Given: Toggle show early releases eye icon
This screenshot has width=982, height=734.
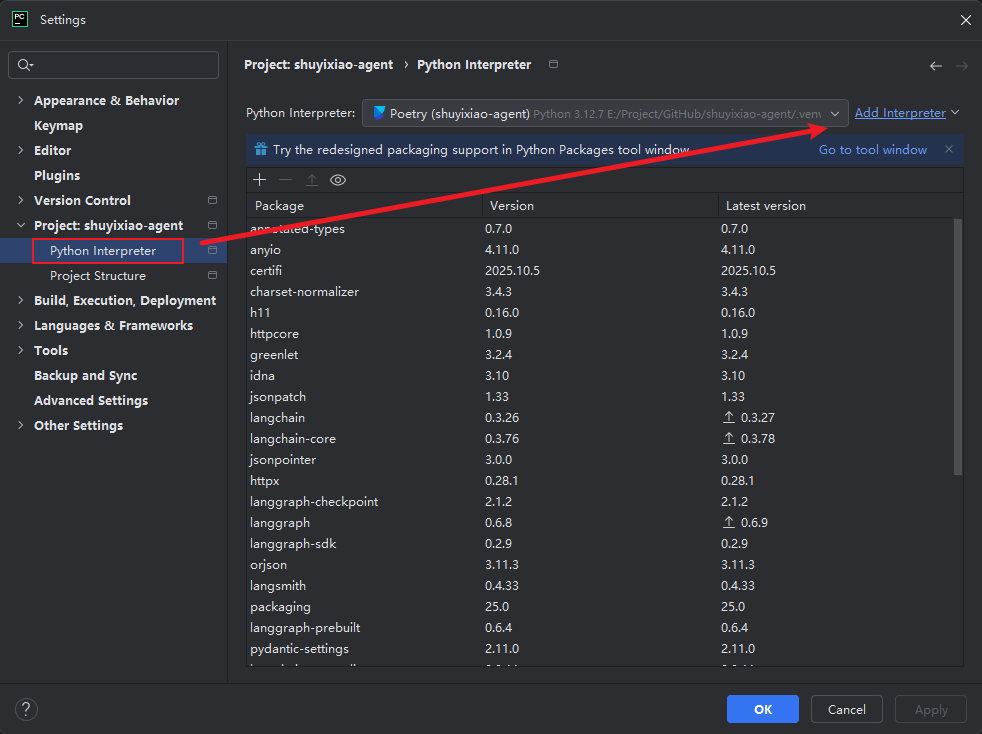Looking at the screenshot, I should click(338, 180).
